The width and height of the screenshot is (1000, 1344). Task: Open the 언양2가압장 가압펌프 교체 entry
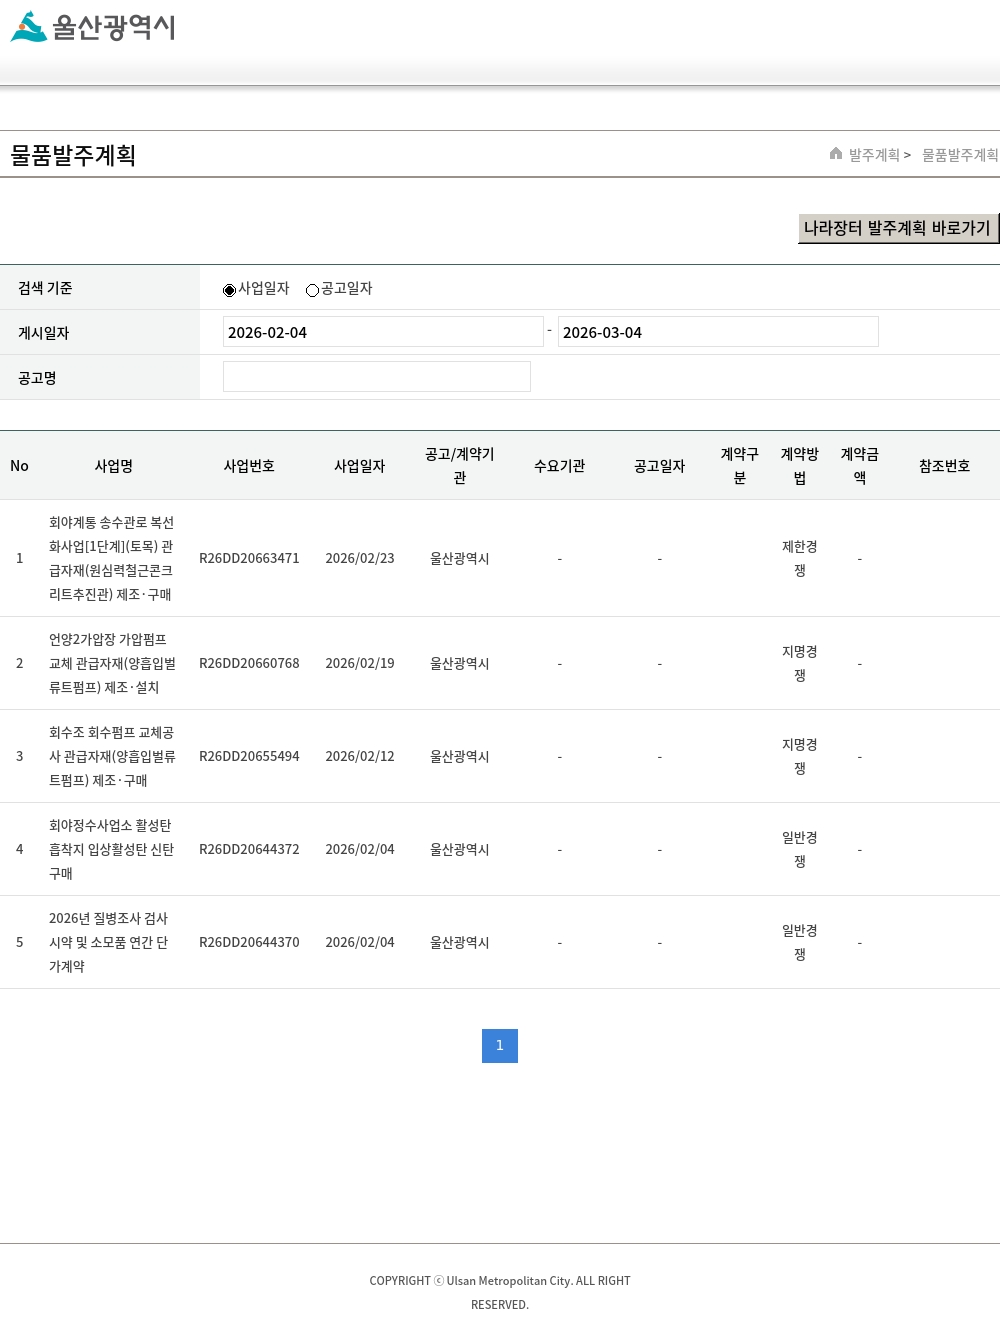(112, 663)
